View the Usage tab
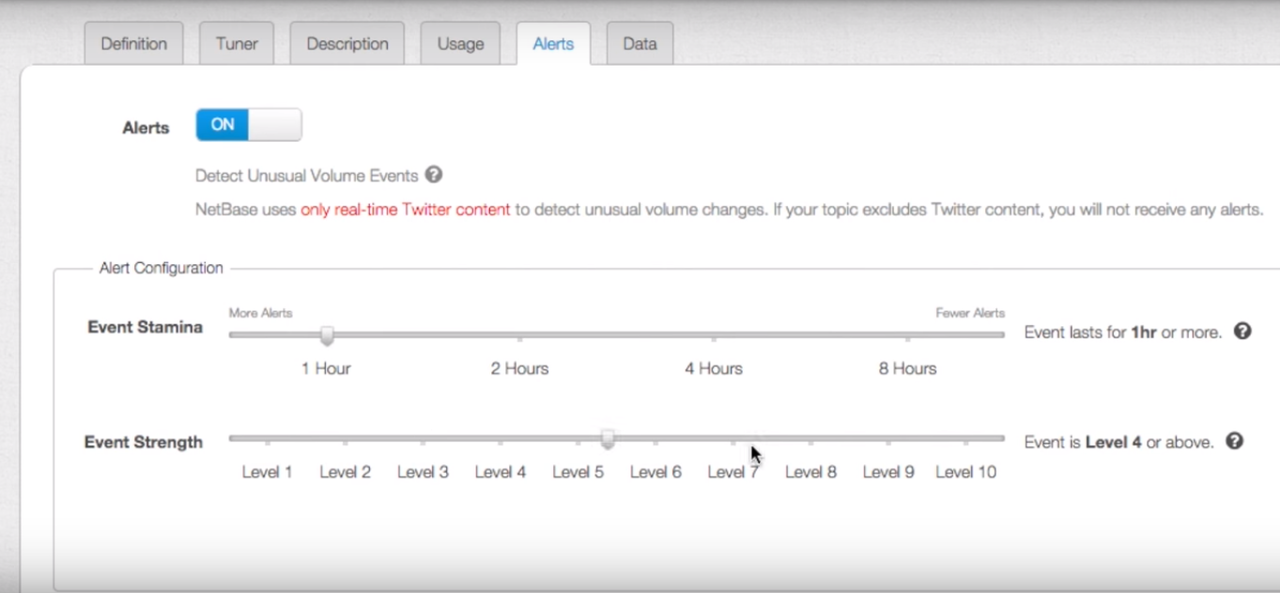 click(x=460, y=43)
